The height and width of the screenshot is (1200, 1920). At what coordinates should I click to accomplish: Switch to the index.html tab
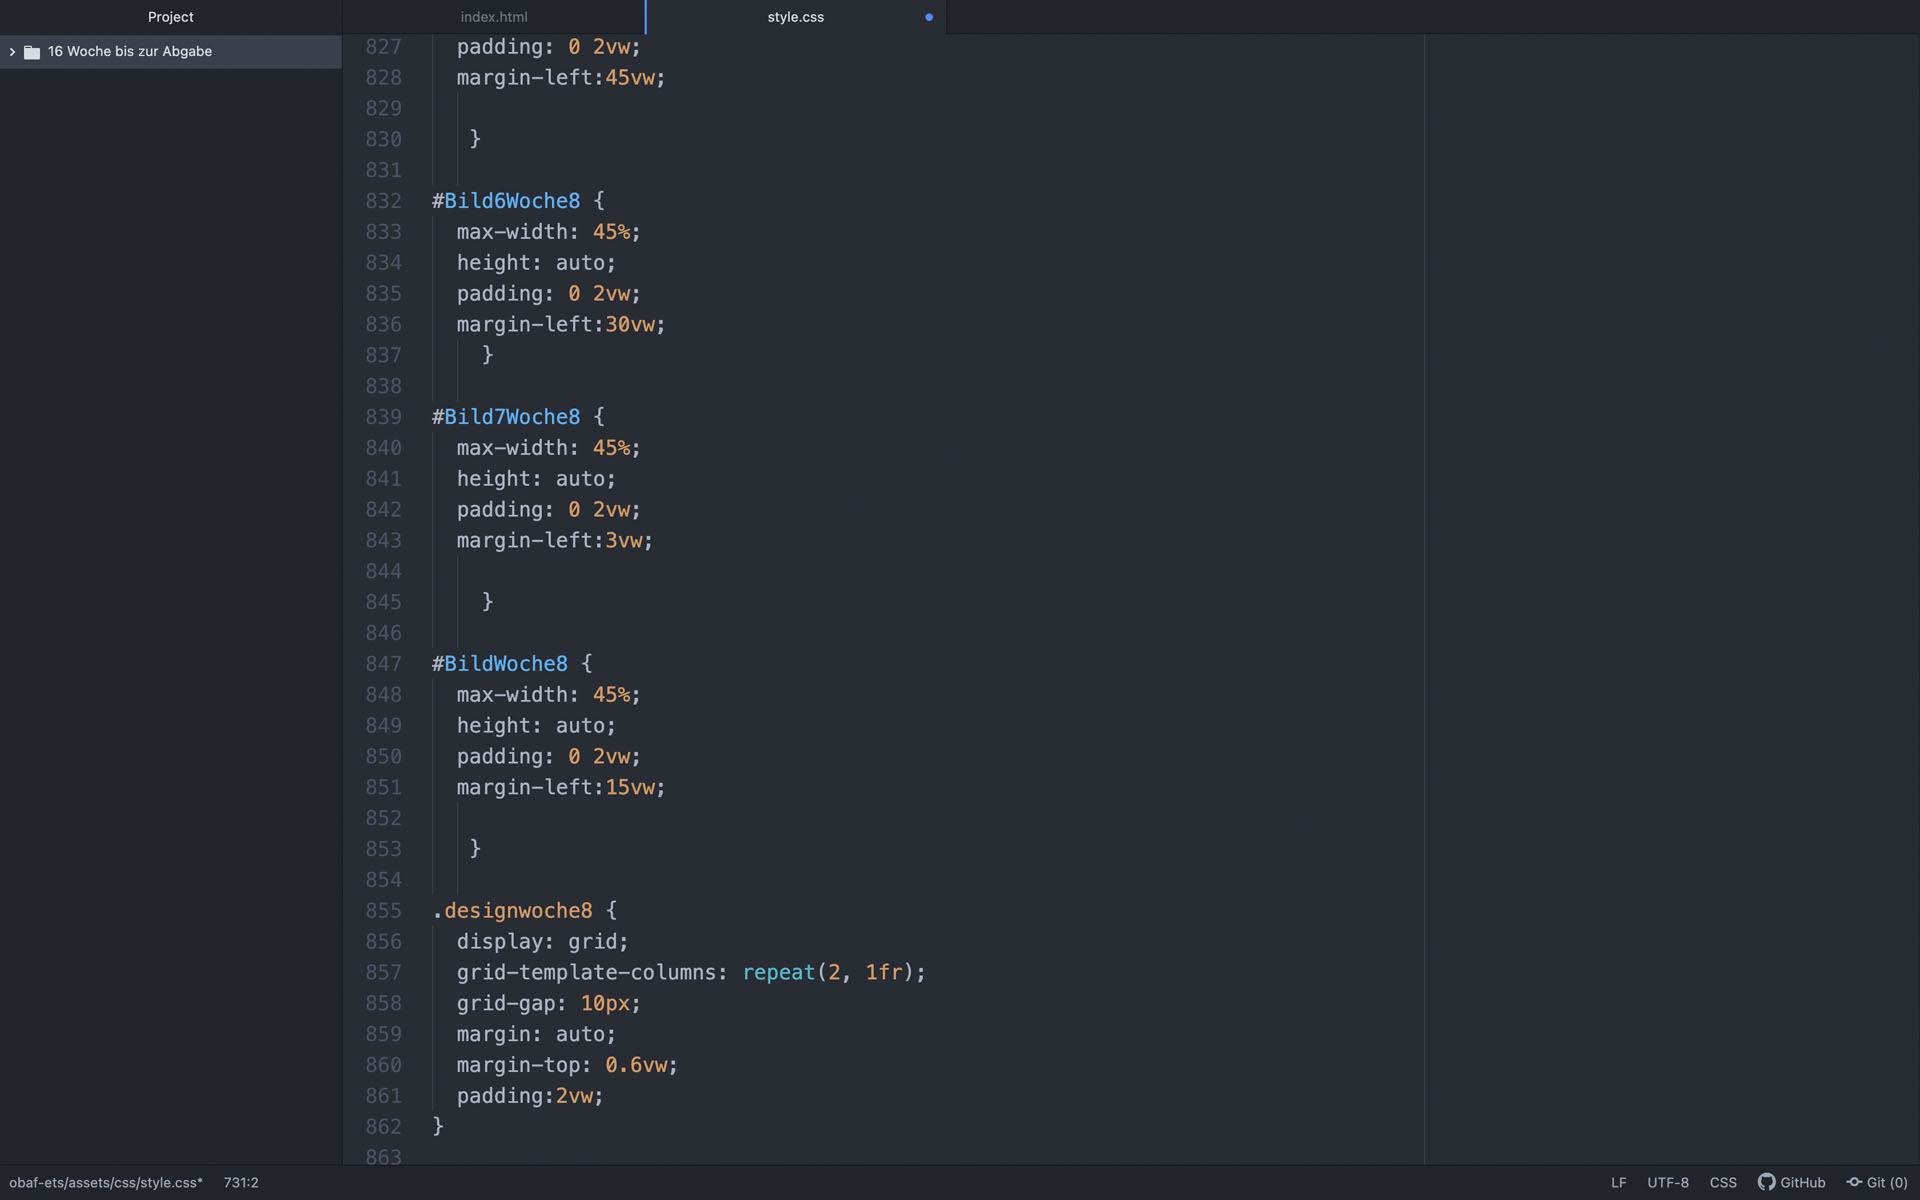tap(494, 17)
